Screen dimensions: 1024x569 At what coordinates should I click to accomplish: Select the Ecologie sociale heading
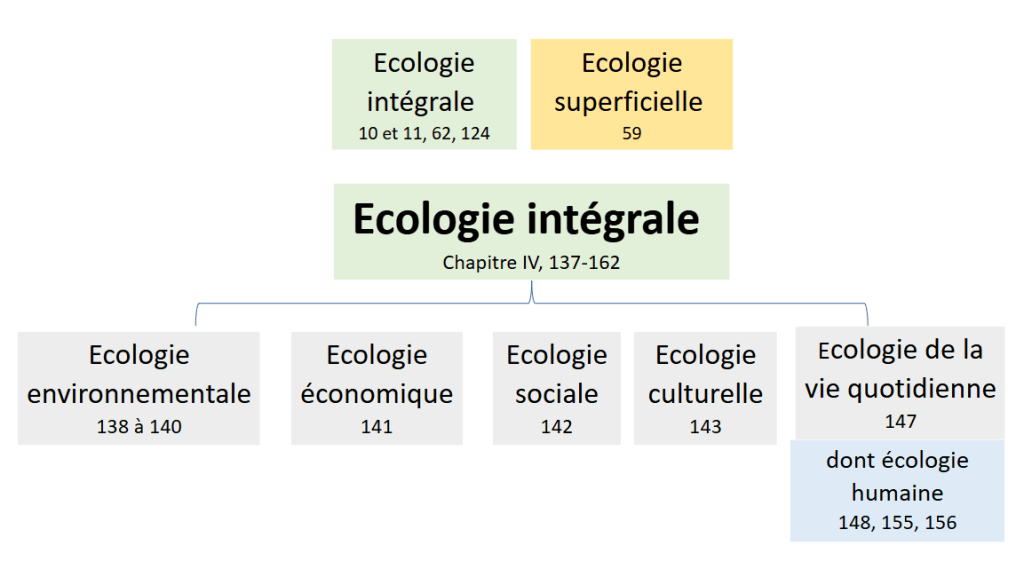(x=557, y=374)
